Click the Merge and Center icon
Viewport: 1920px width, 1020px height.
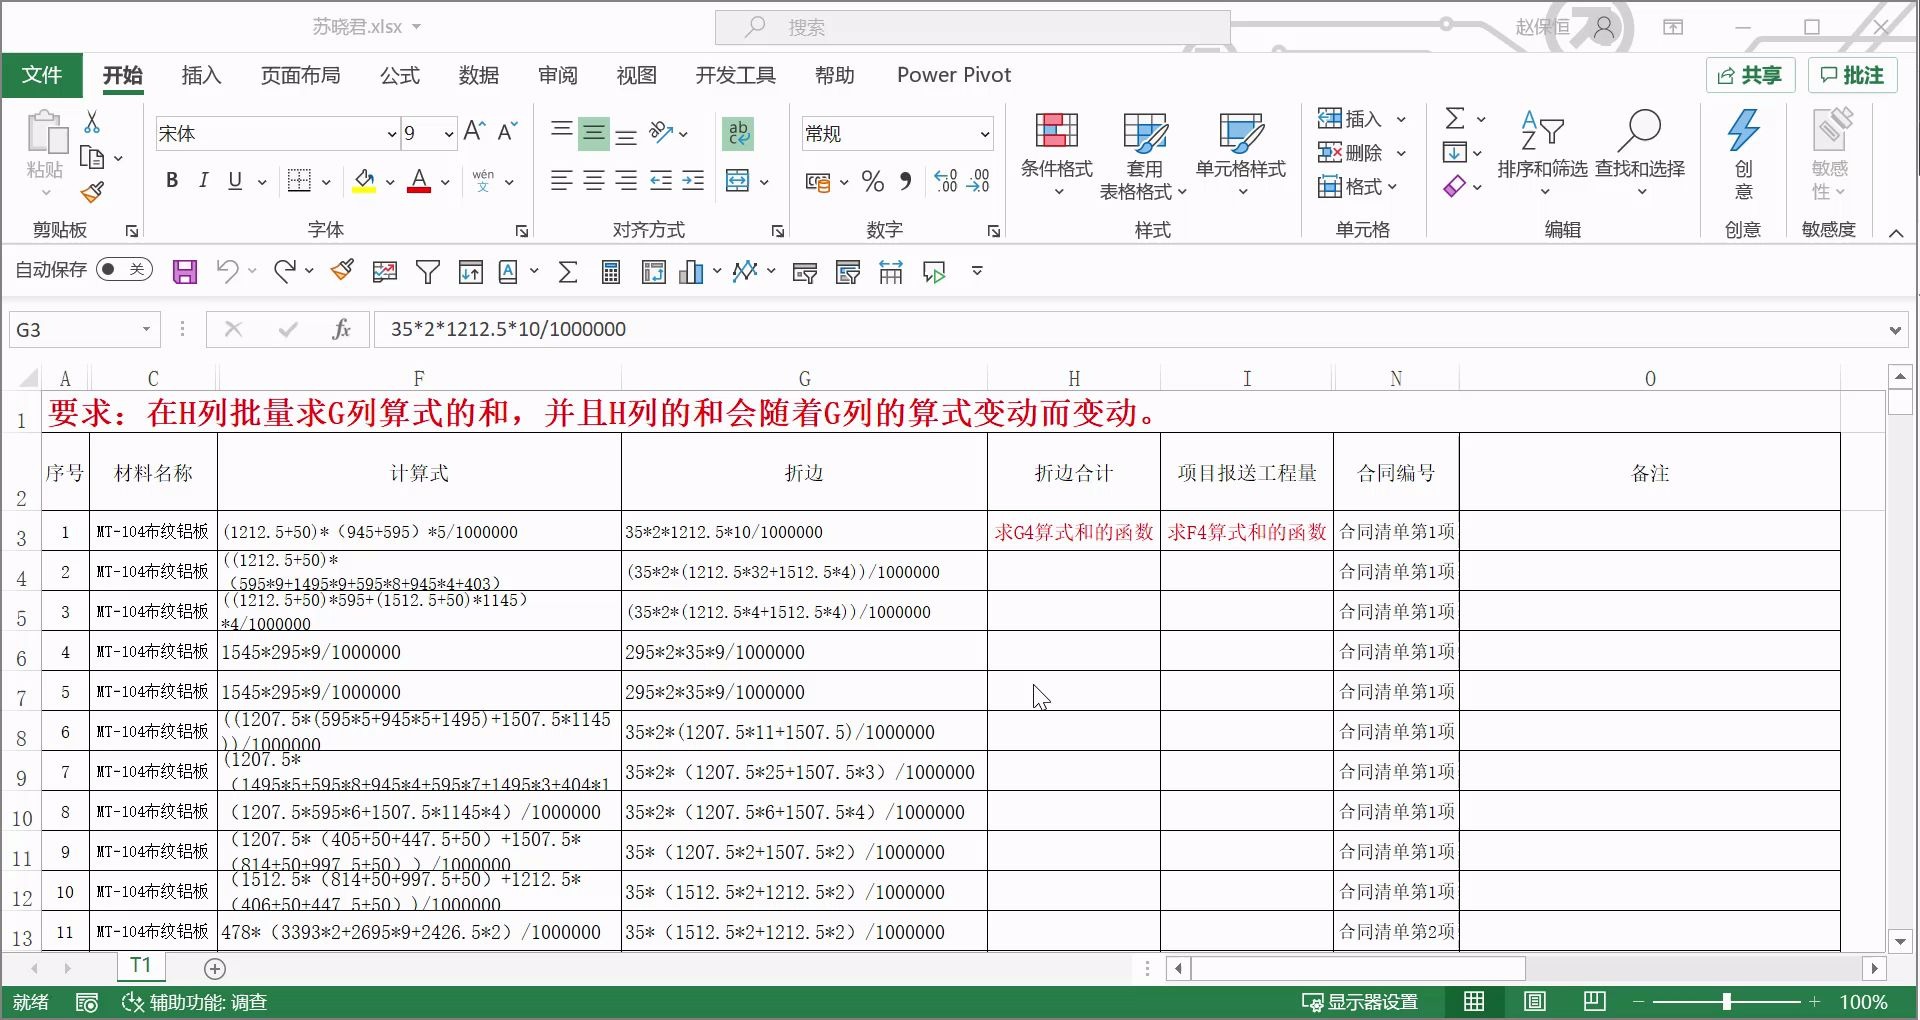(x=738, y=181)
